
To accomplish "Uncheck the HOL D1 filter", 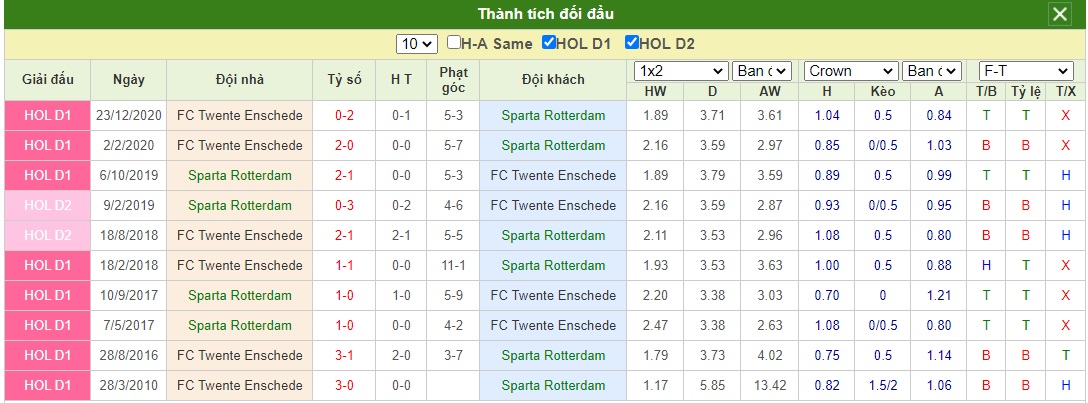I will coord(549,43).
